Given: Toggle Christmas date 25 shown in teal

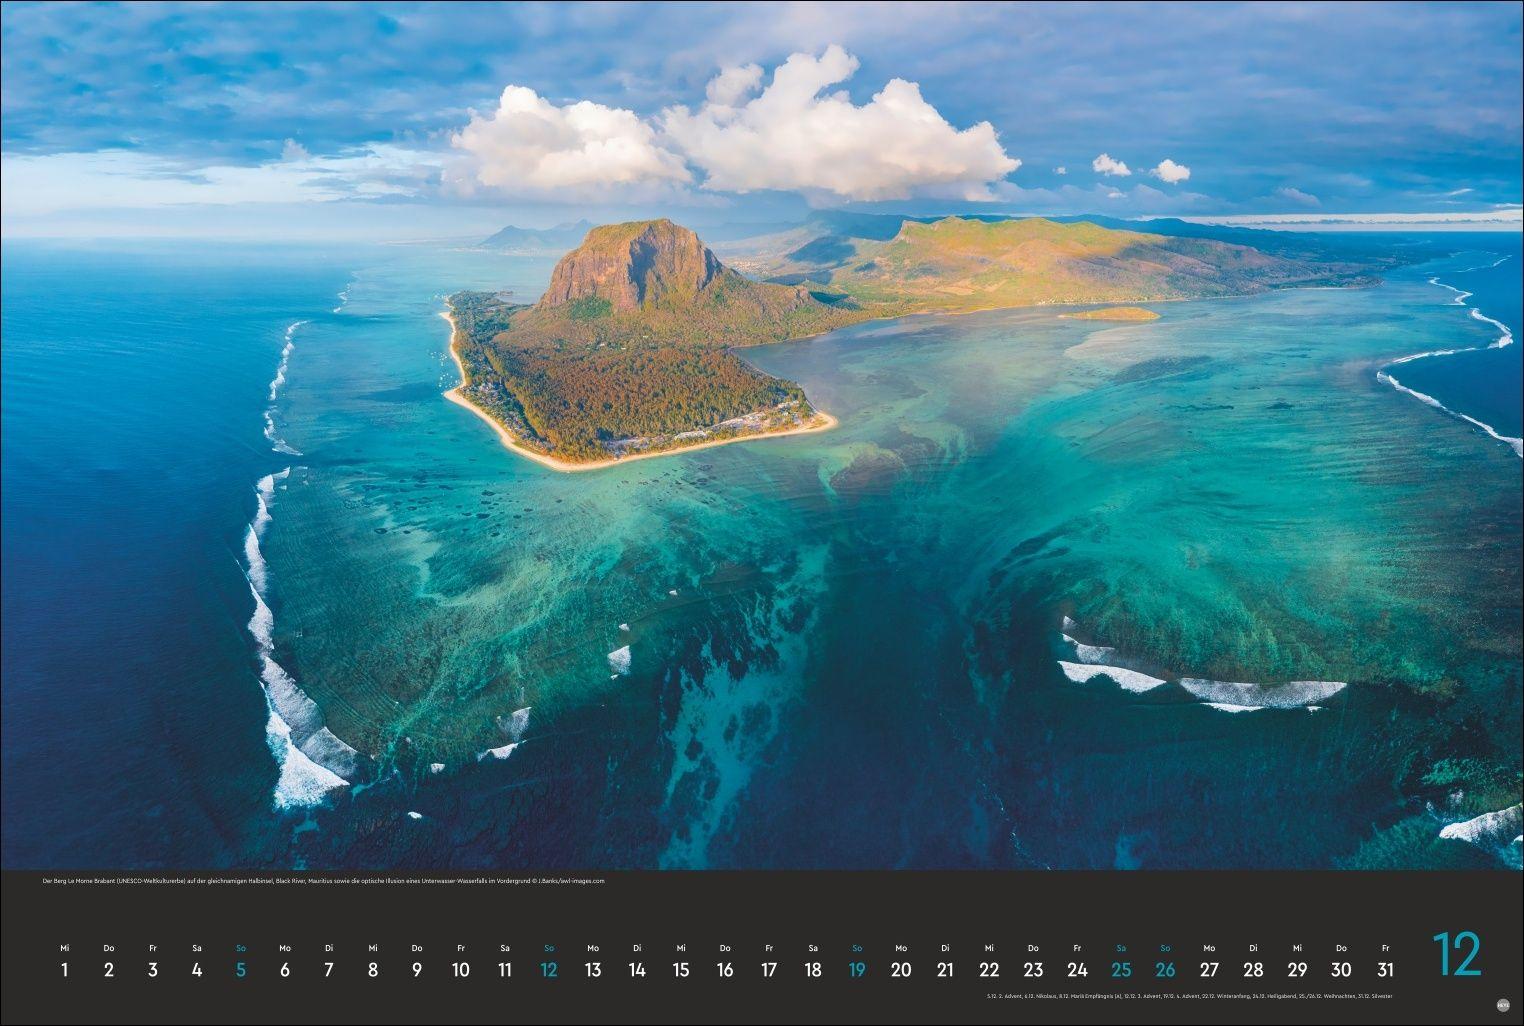Looking at the screenshot, I should [x=1121, y=969].
